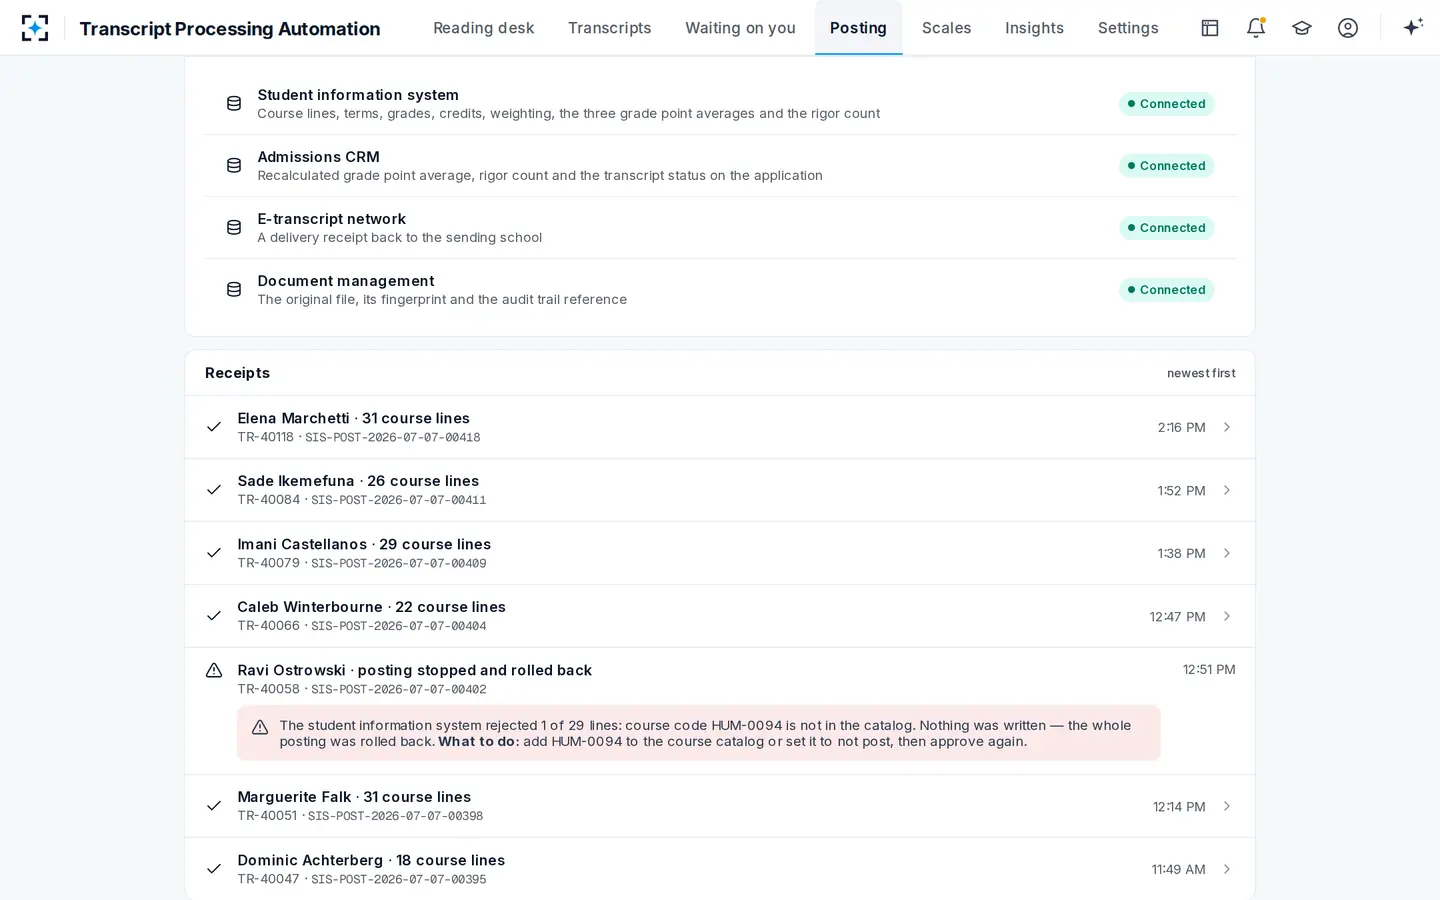Expand Imani Castellanos receipt chevron
This screenshot has width=1440, height=900.
point(1227,553)
